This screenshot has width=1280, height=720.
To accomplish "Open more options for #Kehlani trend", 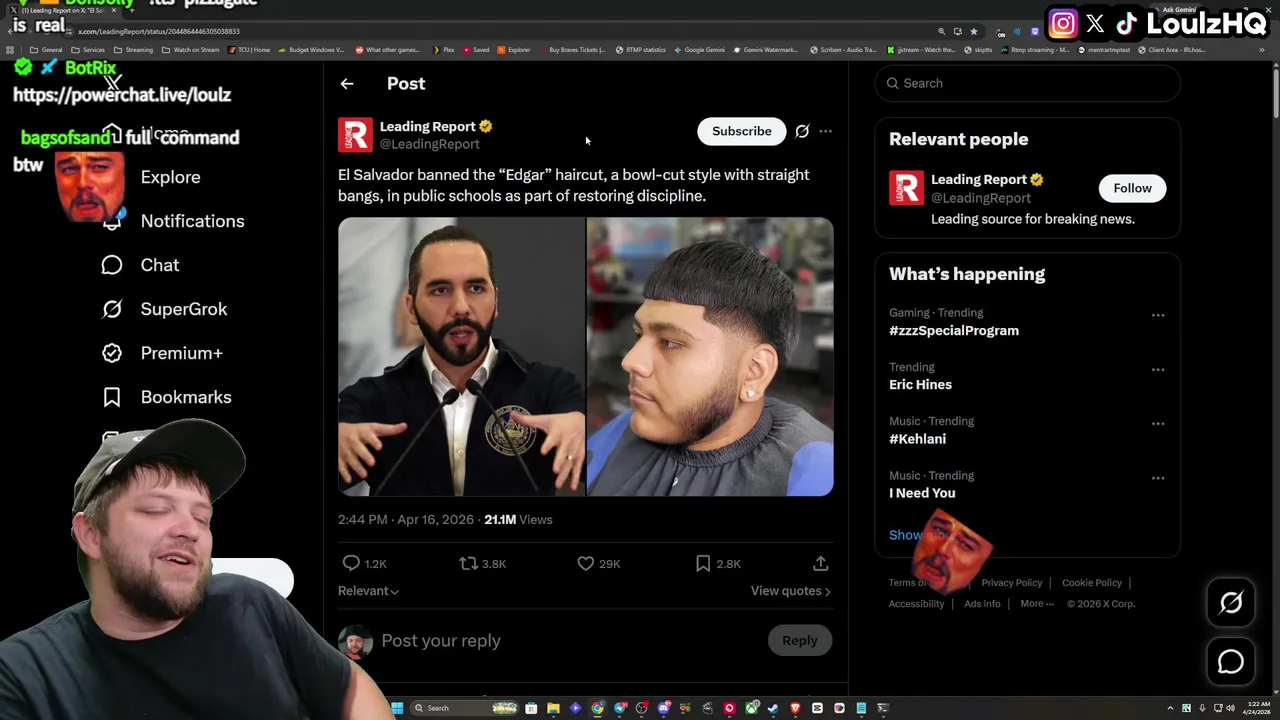I will 1157,423.
